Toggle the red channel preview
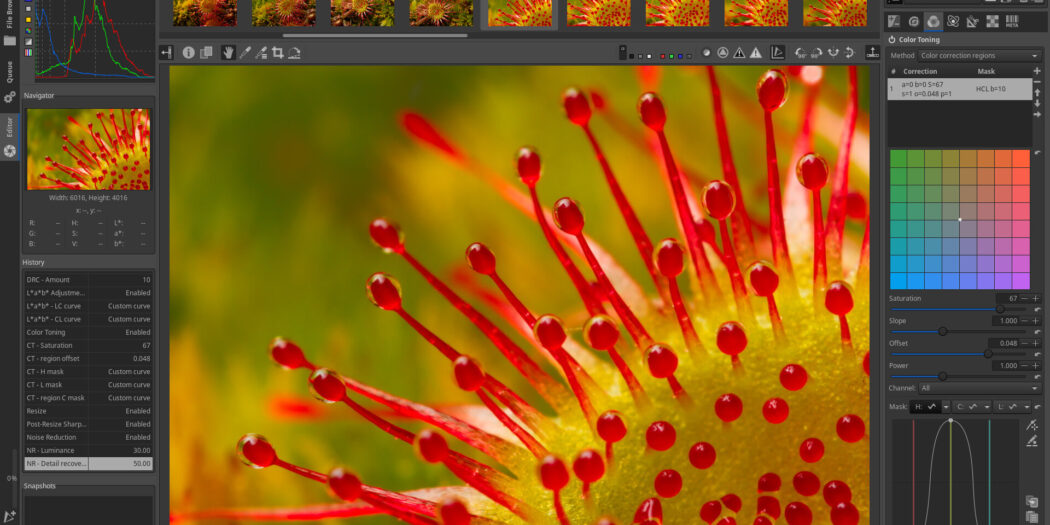The image size is (1050, 525). coord(663,56)
